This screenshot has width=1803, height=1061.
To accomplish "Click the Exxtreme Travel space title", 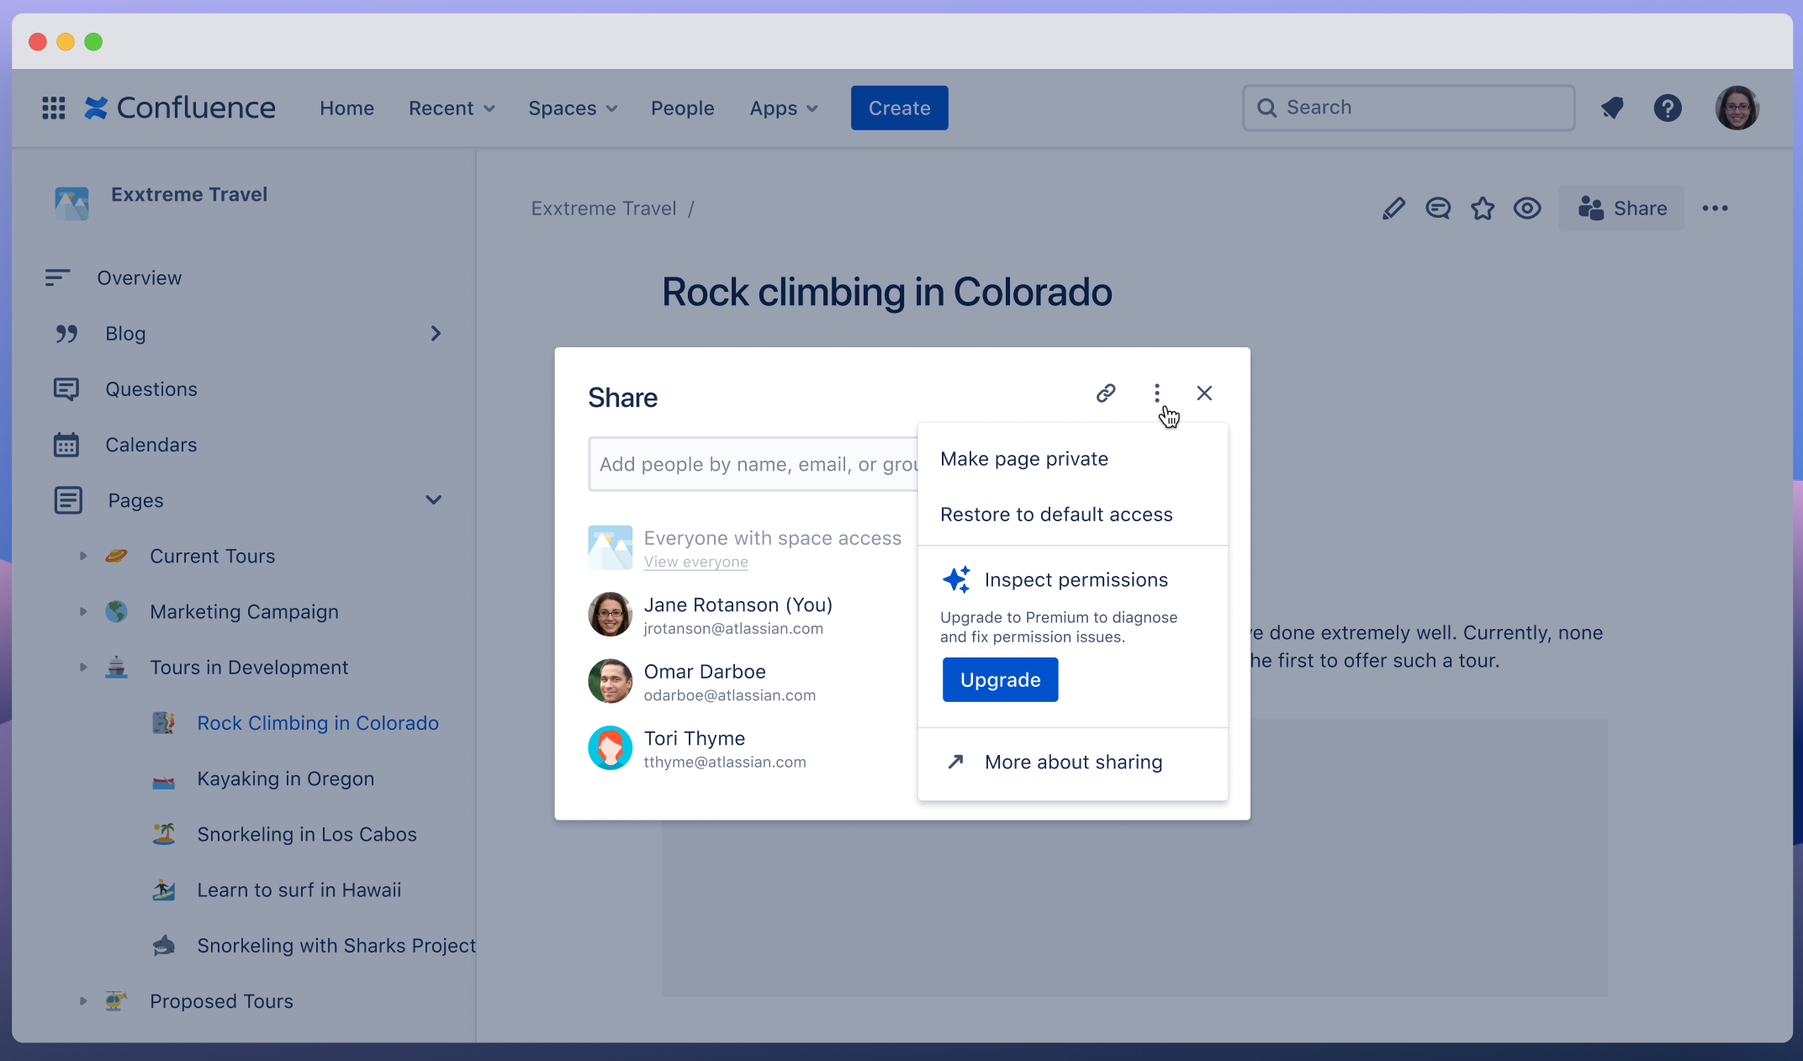I will pos(189,194).
